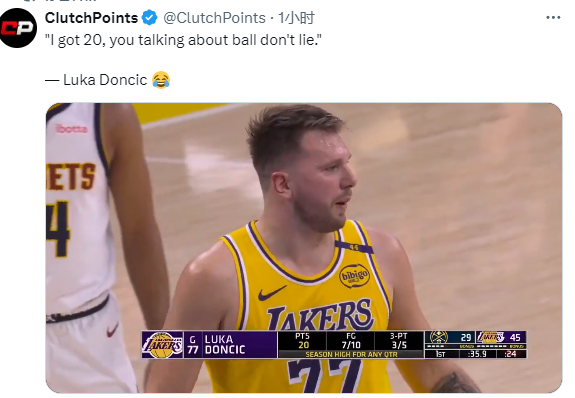
Task: Click the laughing-crying emoji in the tweet
Action: pyautogui.click(x=161, y=80)
